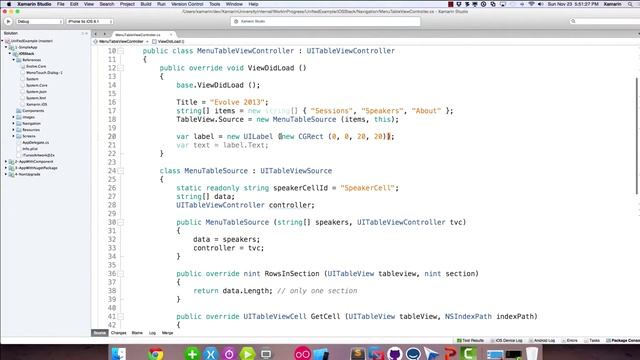Click the Spotlight search icon in menu bar
Image resolution: width=640 pixels, height=360 pixels.
pos(630,4)
